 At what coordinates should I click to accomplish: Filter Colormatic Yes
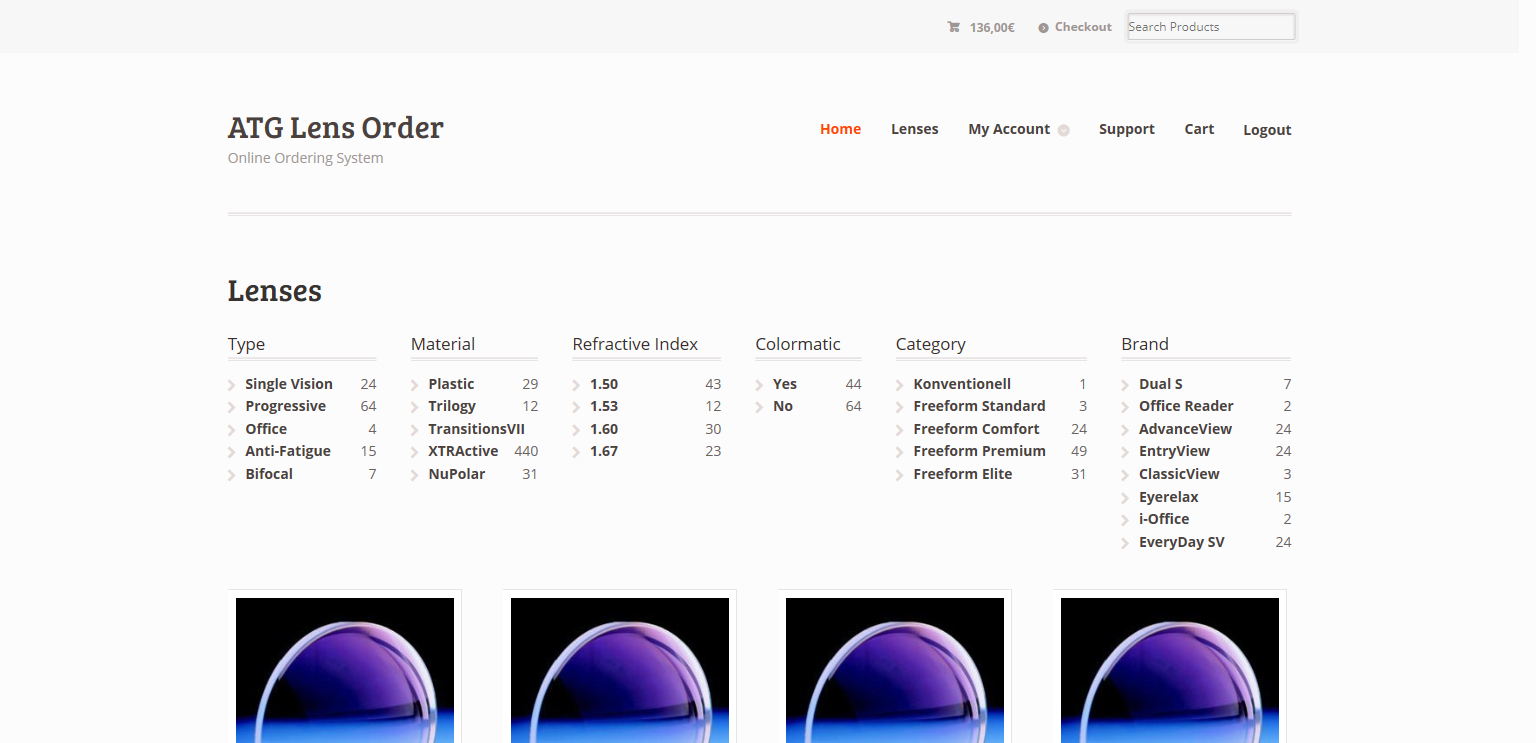pyautogui.click(x=785, y=384)
